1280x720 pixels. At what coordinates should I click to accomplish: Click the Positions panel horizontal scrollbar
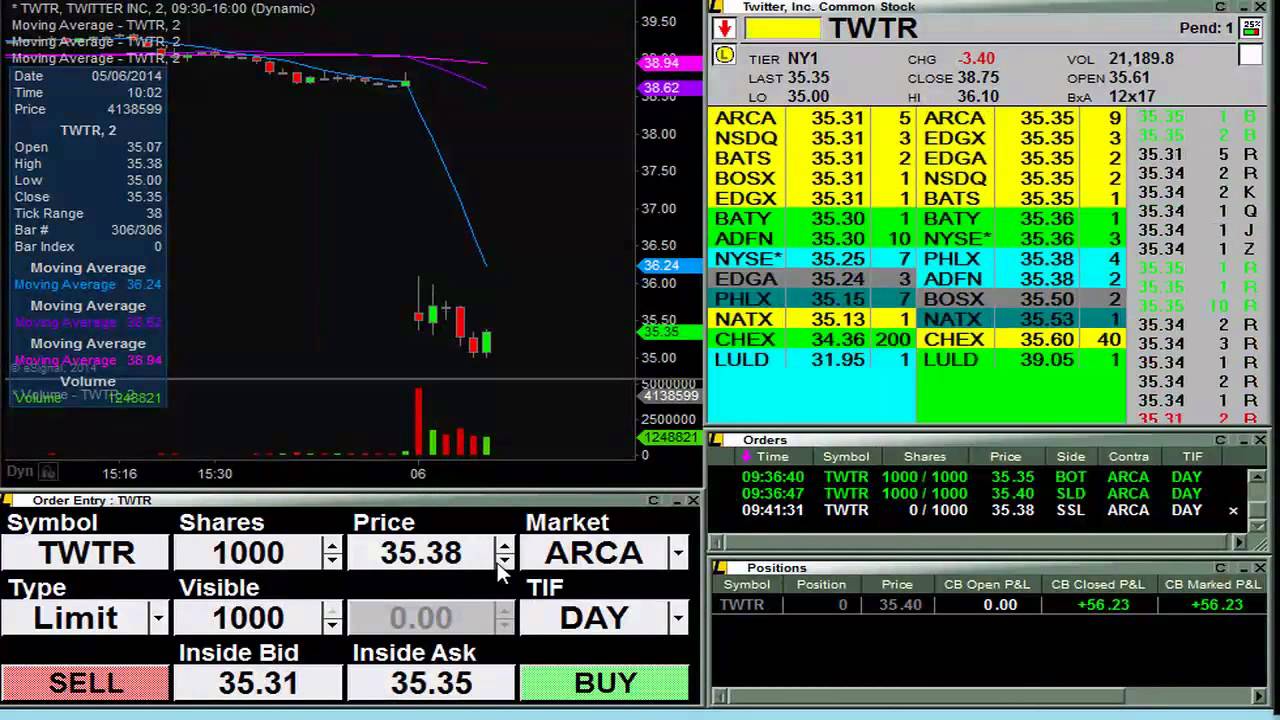990,697
